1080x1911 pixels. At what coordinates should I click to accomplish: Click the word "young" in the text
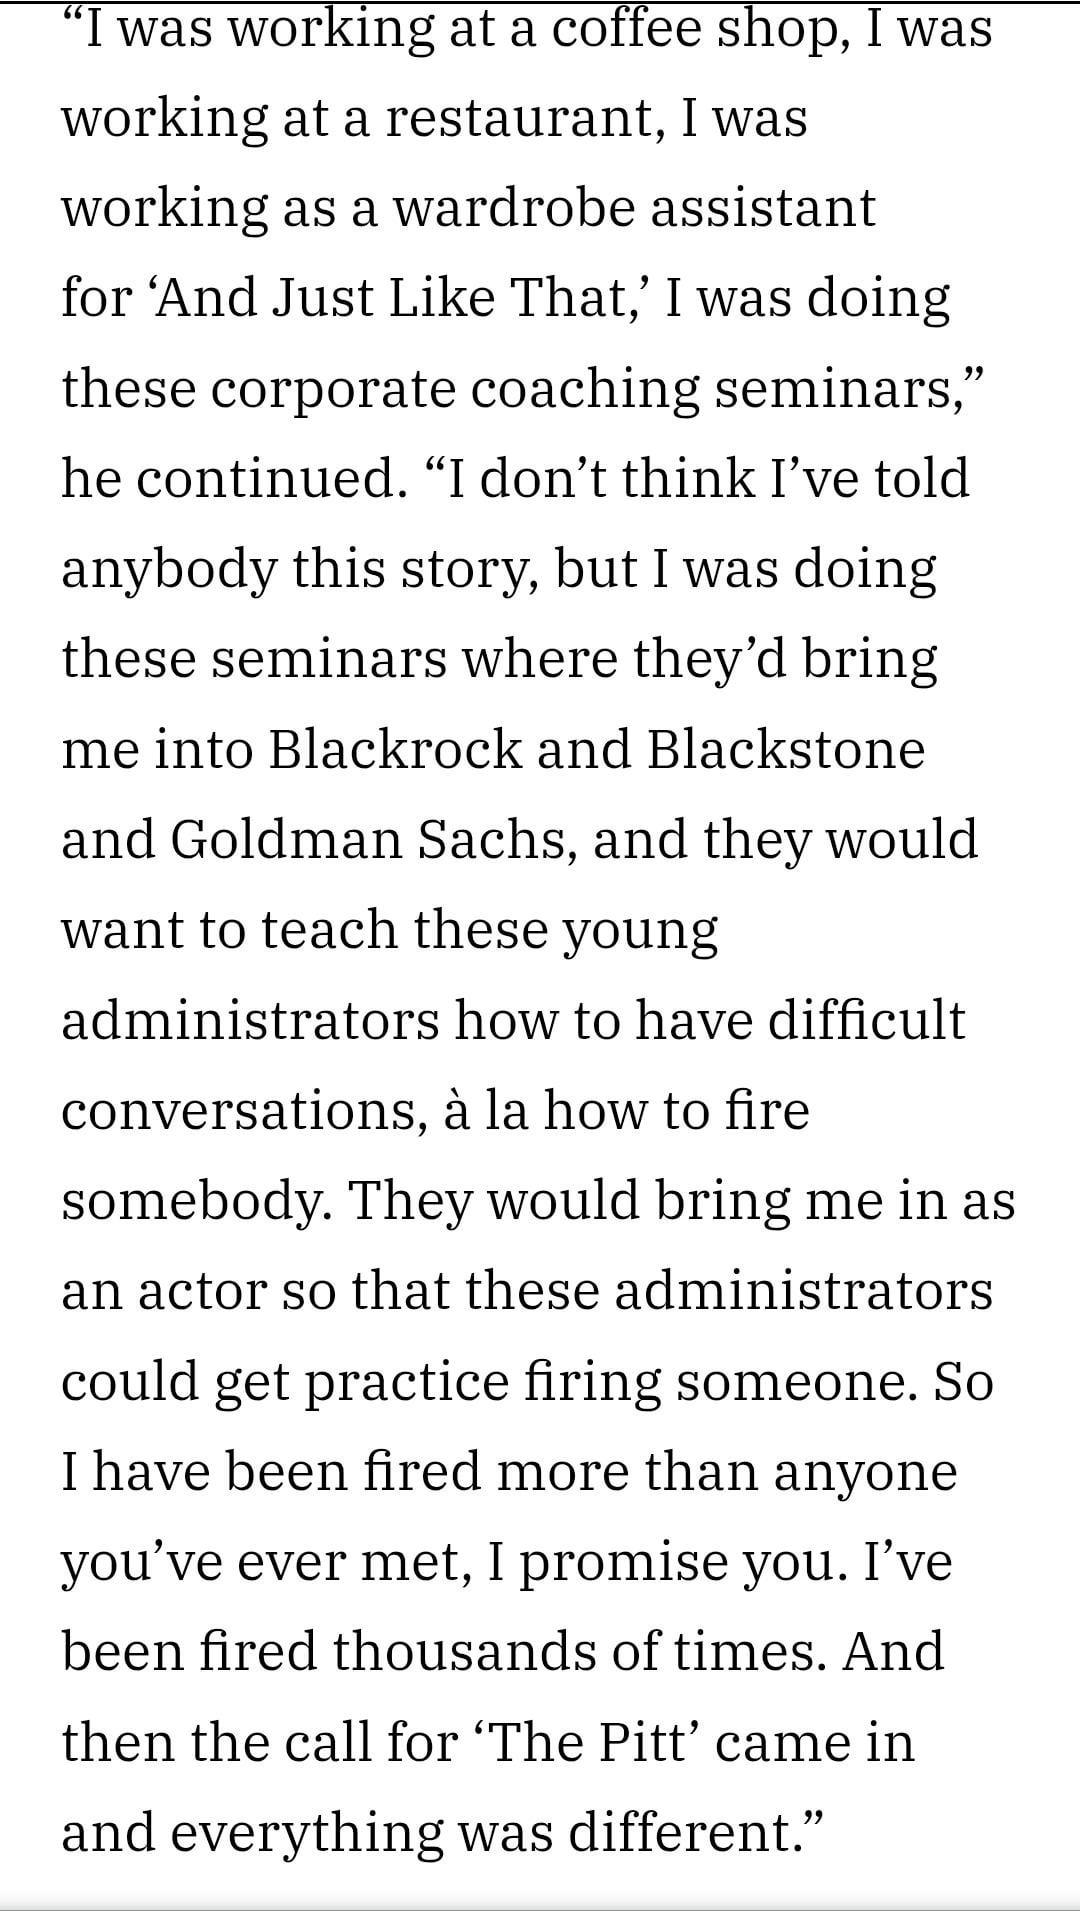[640, 930]
